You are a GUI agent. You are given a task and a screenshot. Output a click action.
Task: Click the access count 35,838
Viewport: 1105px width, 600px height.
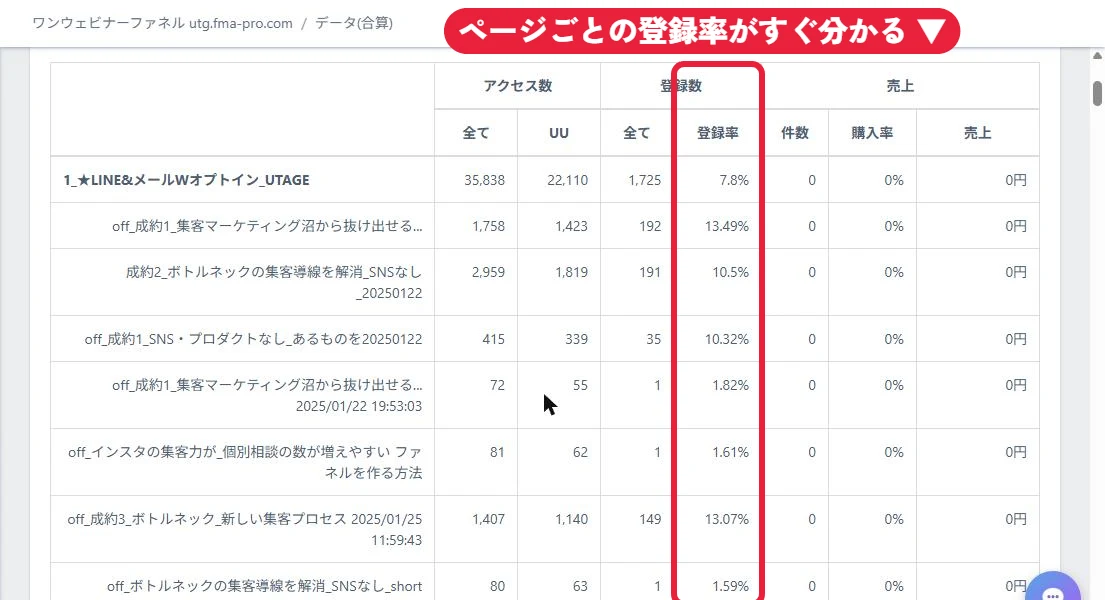point(484,180)
